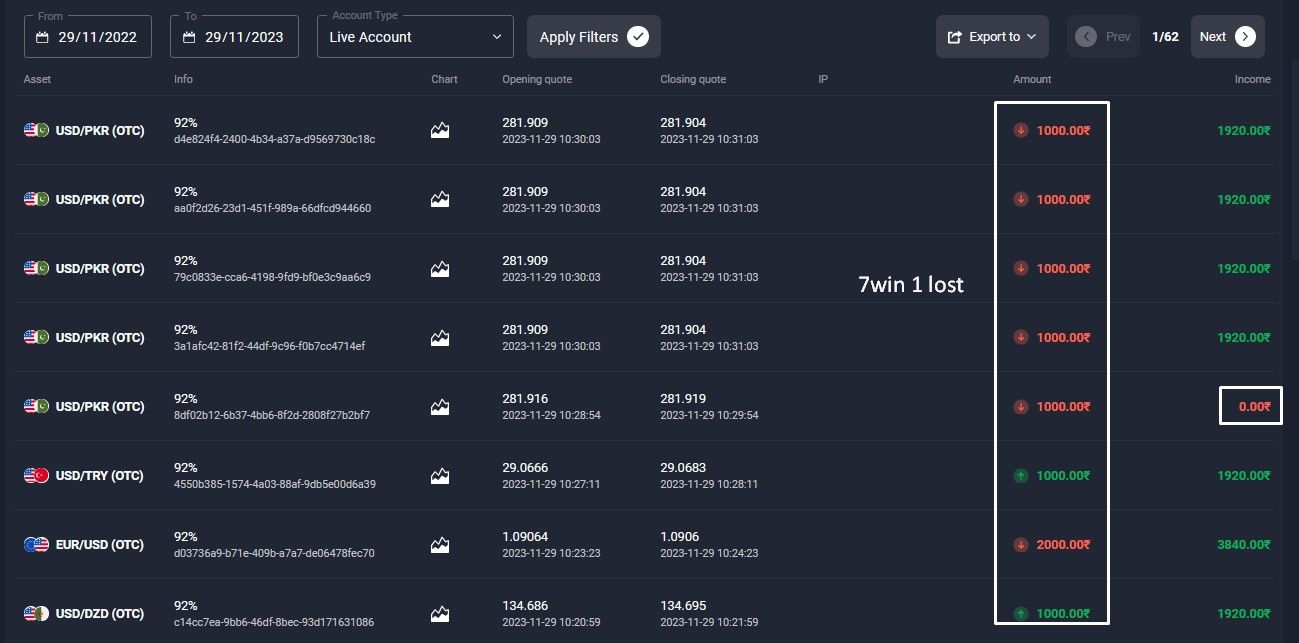Select the EUR/USD (OTC) asset row
Image resolution: width=1299 pixels, height=643 pixels.
tap(99, 545)
